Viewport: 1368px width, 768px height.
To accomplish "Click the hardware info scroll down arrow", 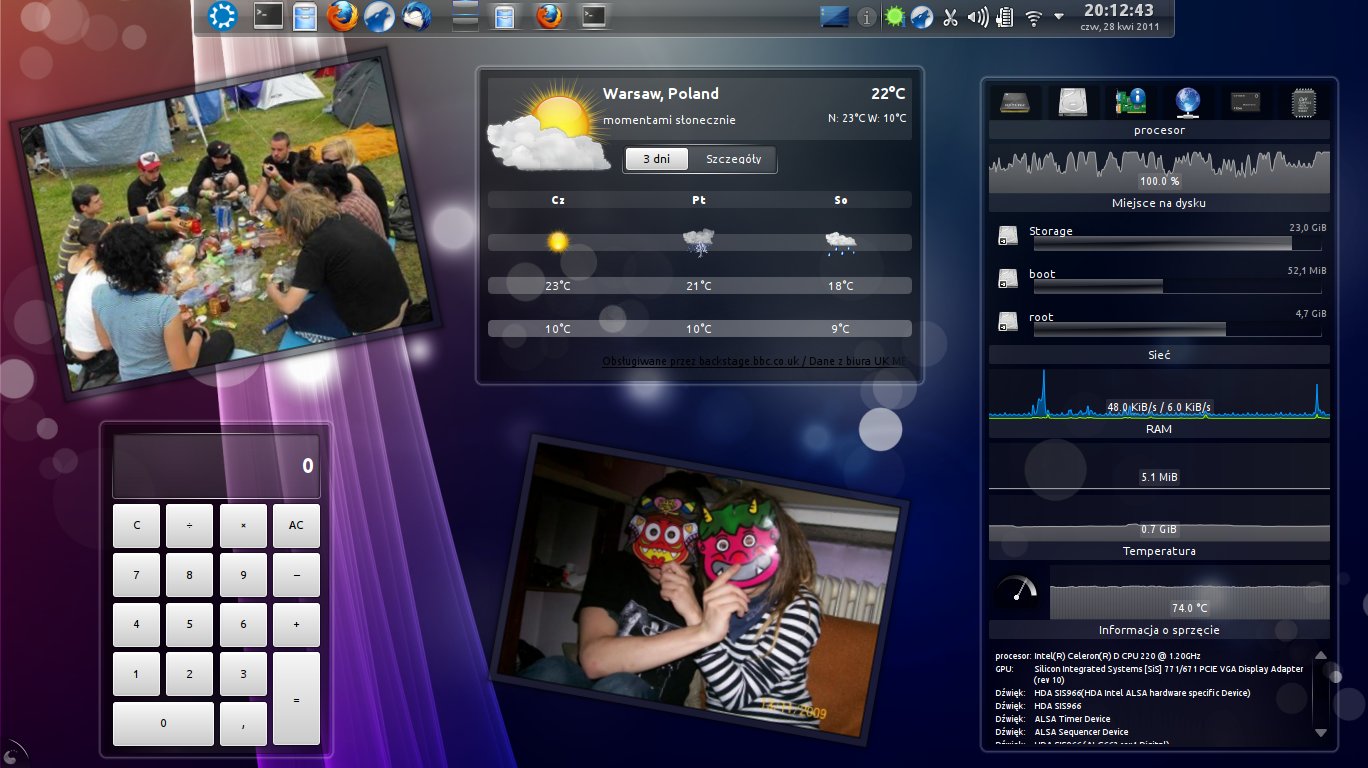I will [1319, 732].
